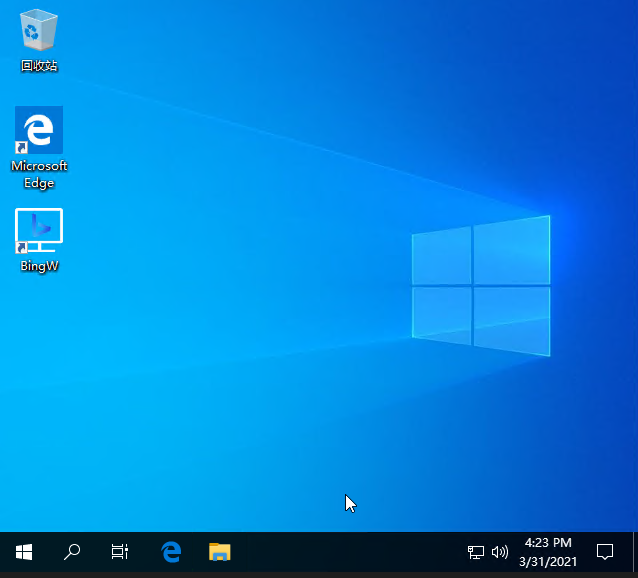Open File Explorer from the taskbar
Screen dimensions: 638x578
220,552
